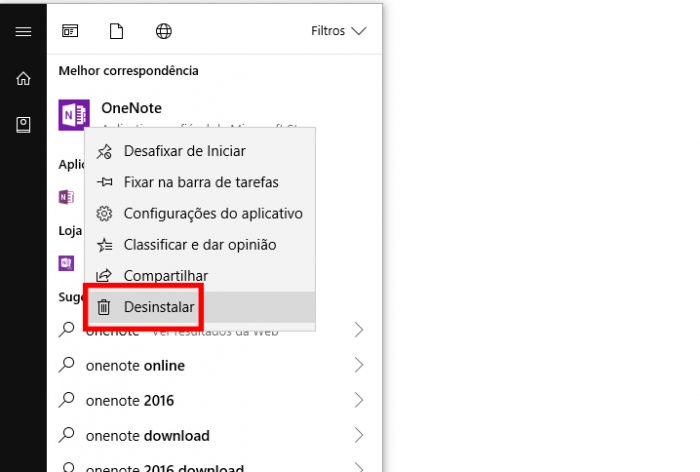Click the Melhor correspondência heading
The height and width of the screenshot is (472, 700).
[129, 71]
